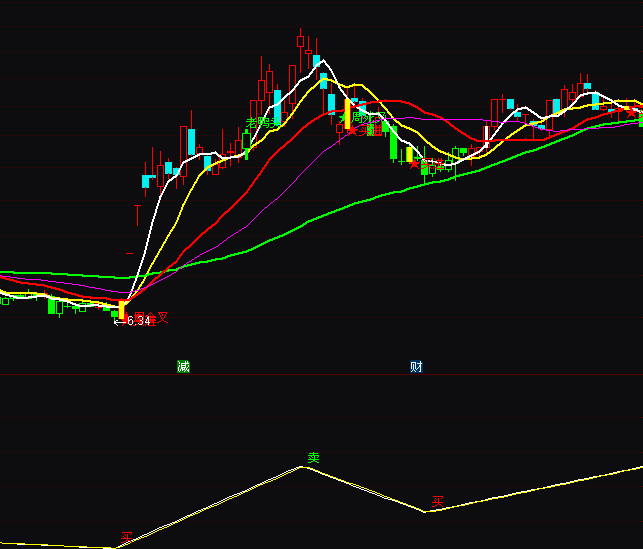Viewport: 643px width, 549px height.
Task: Click the 买 marker right of the 卖 peak
Action: (437, 501)
